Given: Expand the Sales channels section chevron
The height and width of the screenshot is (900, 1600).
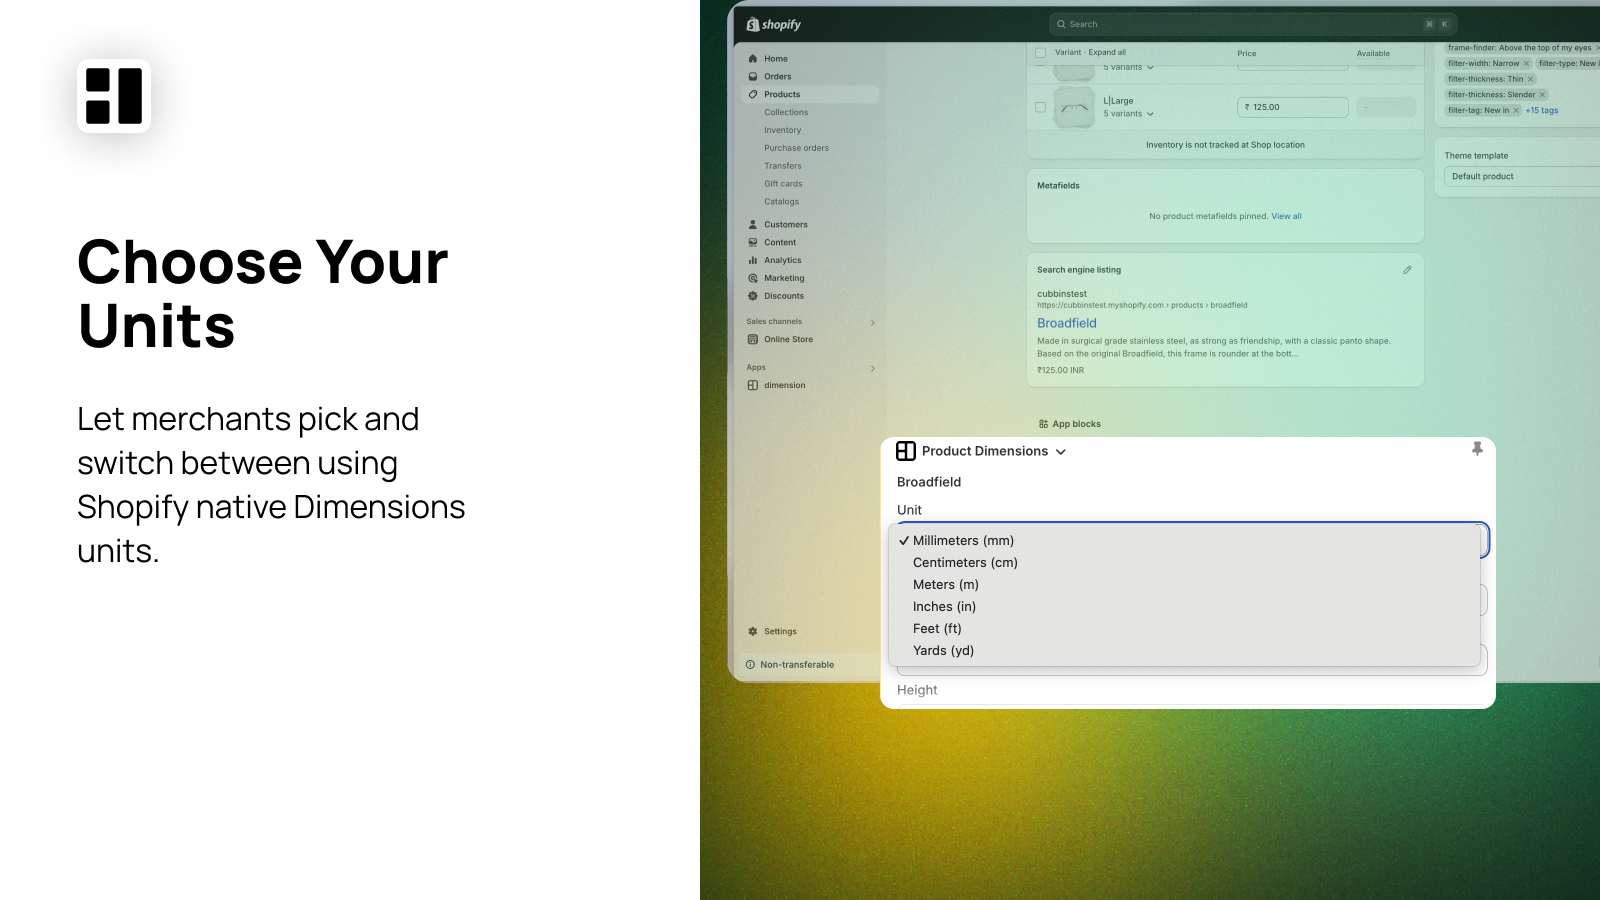Looking at the screenshot, I should [873, 323].
